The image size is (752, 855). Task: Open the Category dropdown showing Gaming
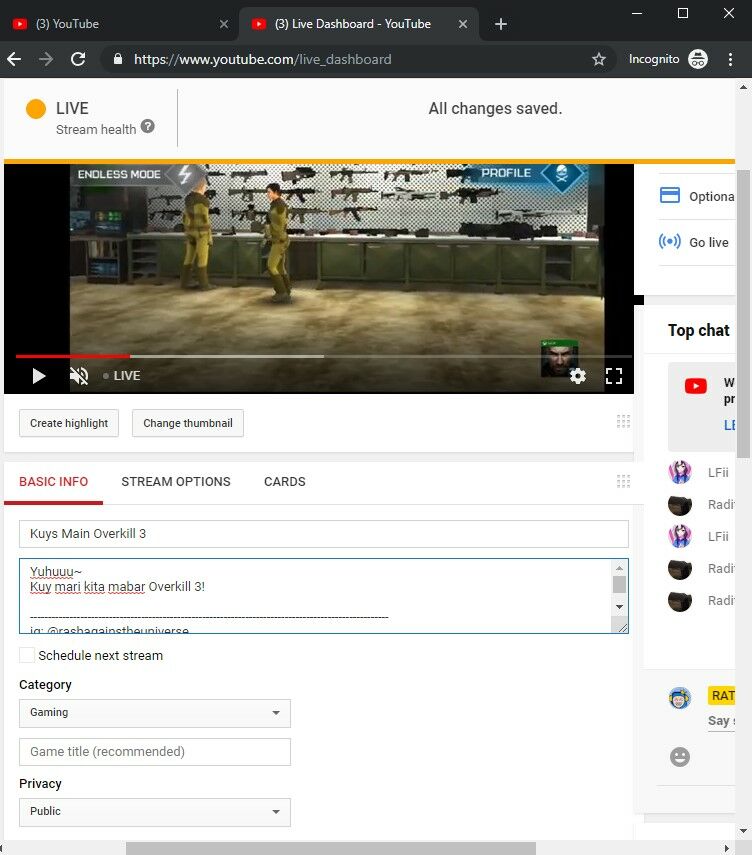click(x=155, y=713)
